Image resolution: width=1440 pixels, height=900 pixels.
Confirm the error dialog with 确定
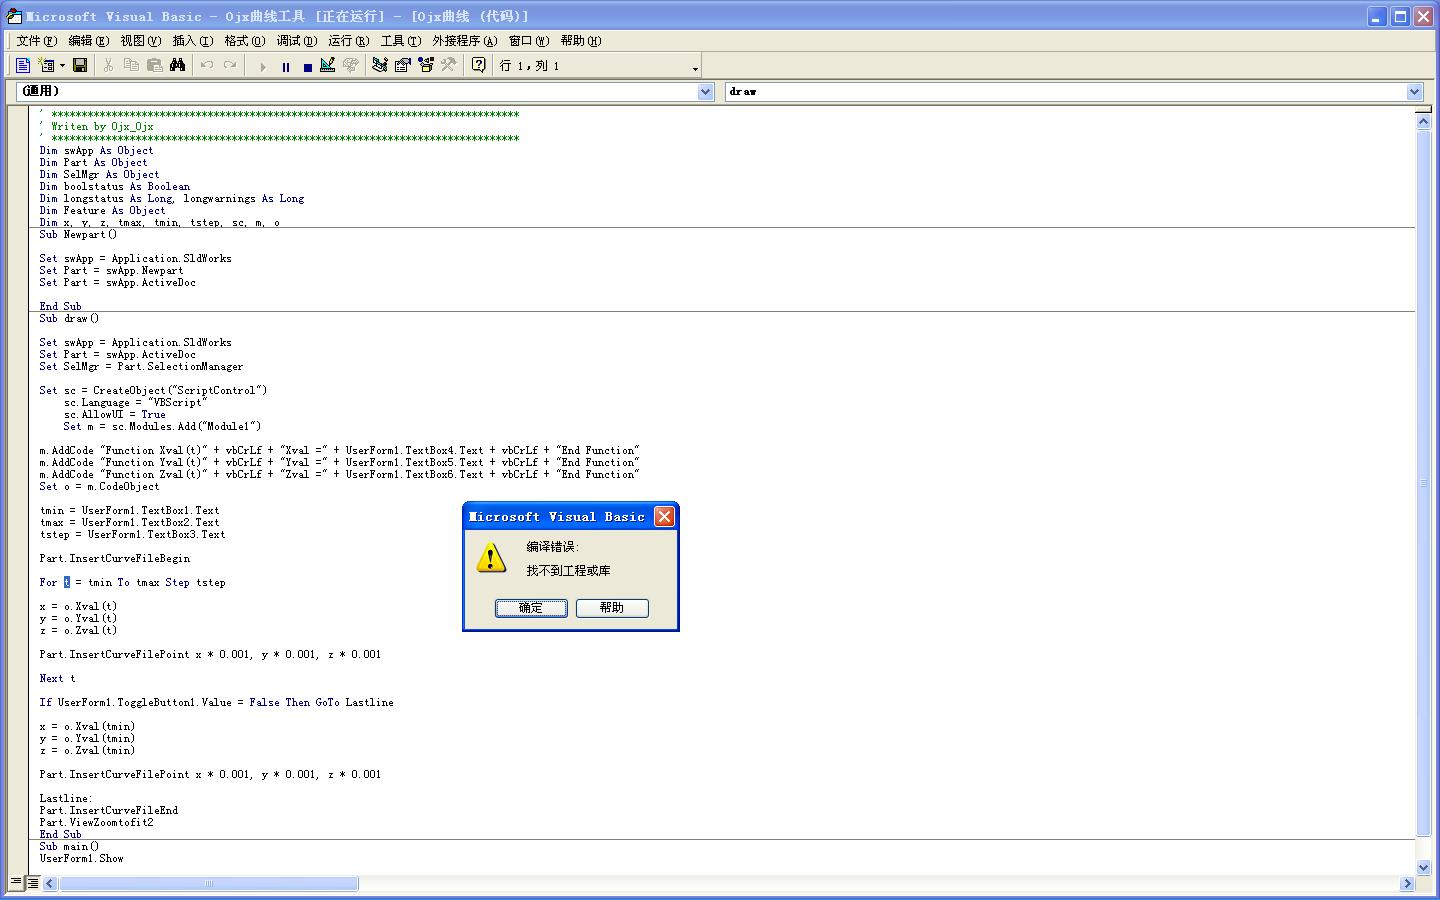coord(531,608)
